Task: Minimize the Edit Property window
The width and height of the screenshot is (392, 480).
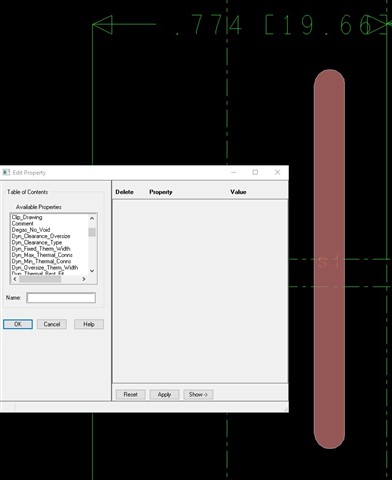Action: tap(233, 172)
